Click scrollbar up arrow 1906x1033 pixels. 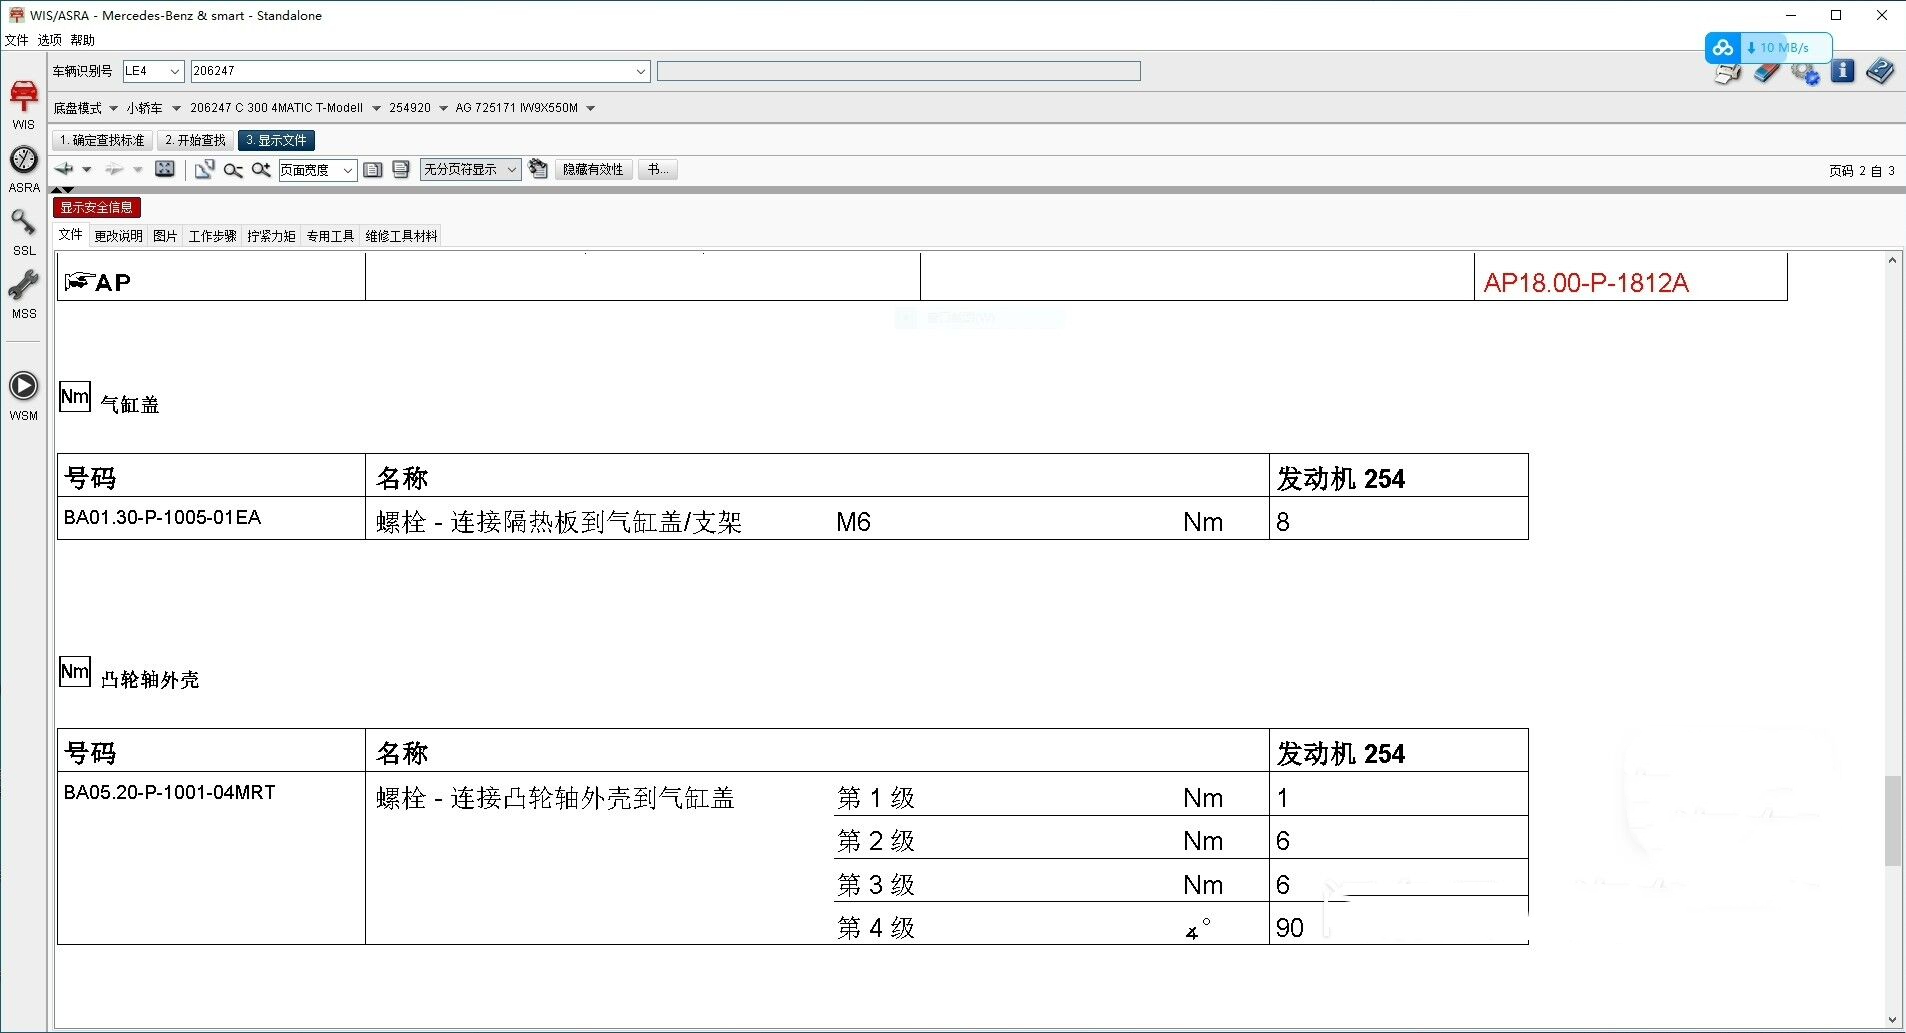(1892, 261)
